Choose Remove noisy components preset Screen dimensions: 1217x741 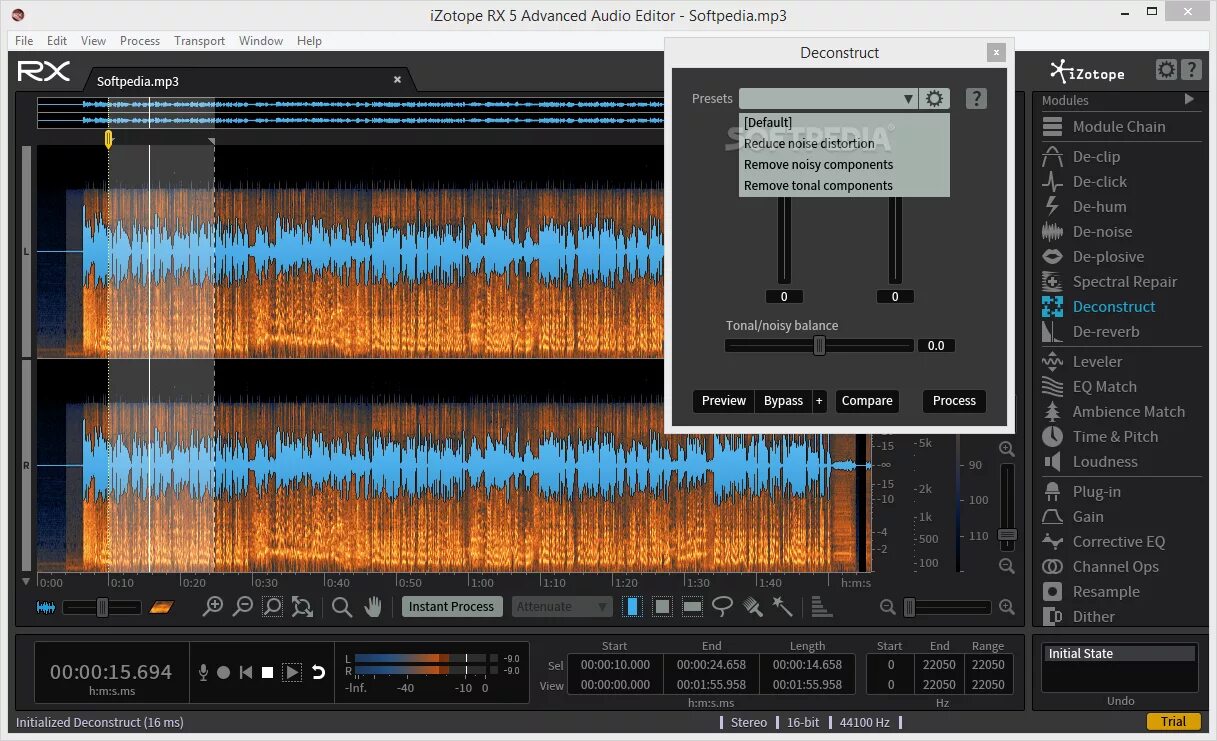point(844,164)
